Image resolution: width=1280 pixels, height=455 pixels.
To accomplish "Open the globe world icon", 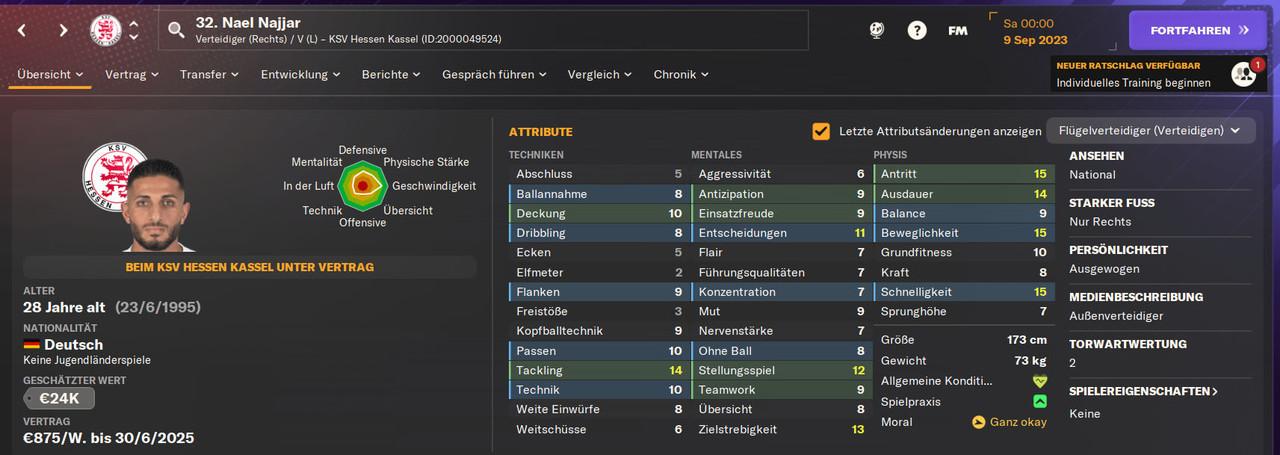I will coord(876,30).
